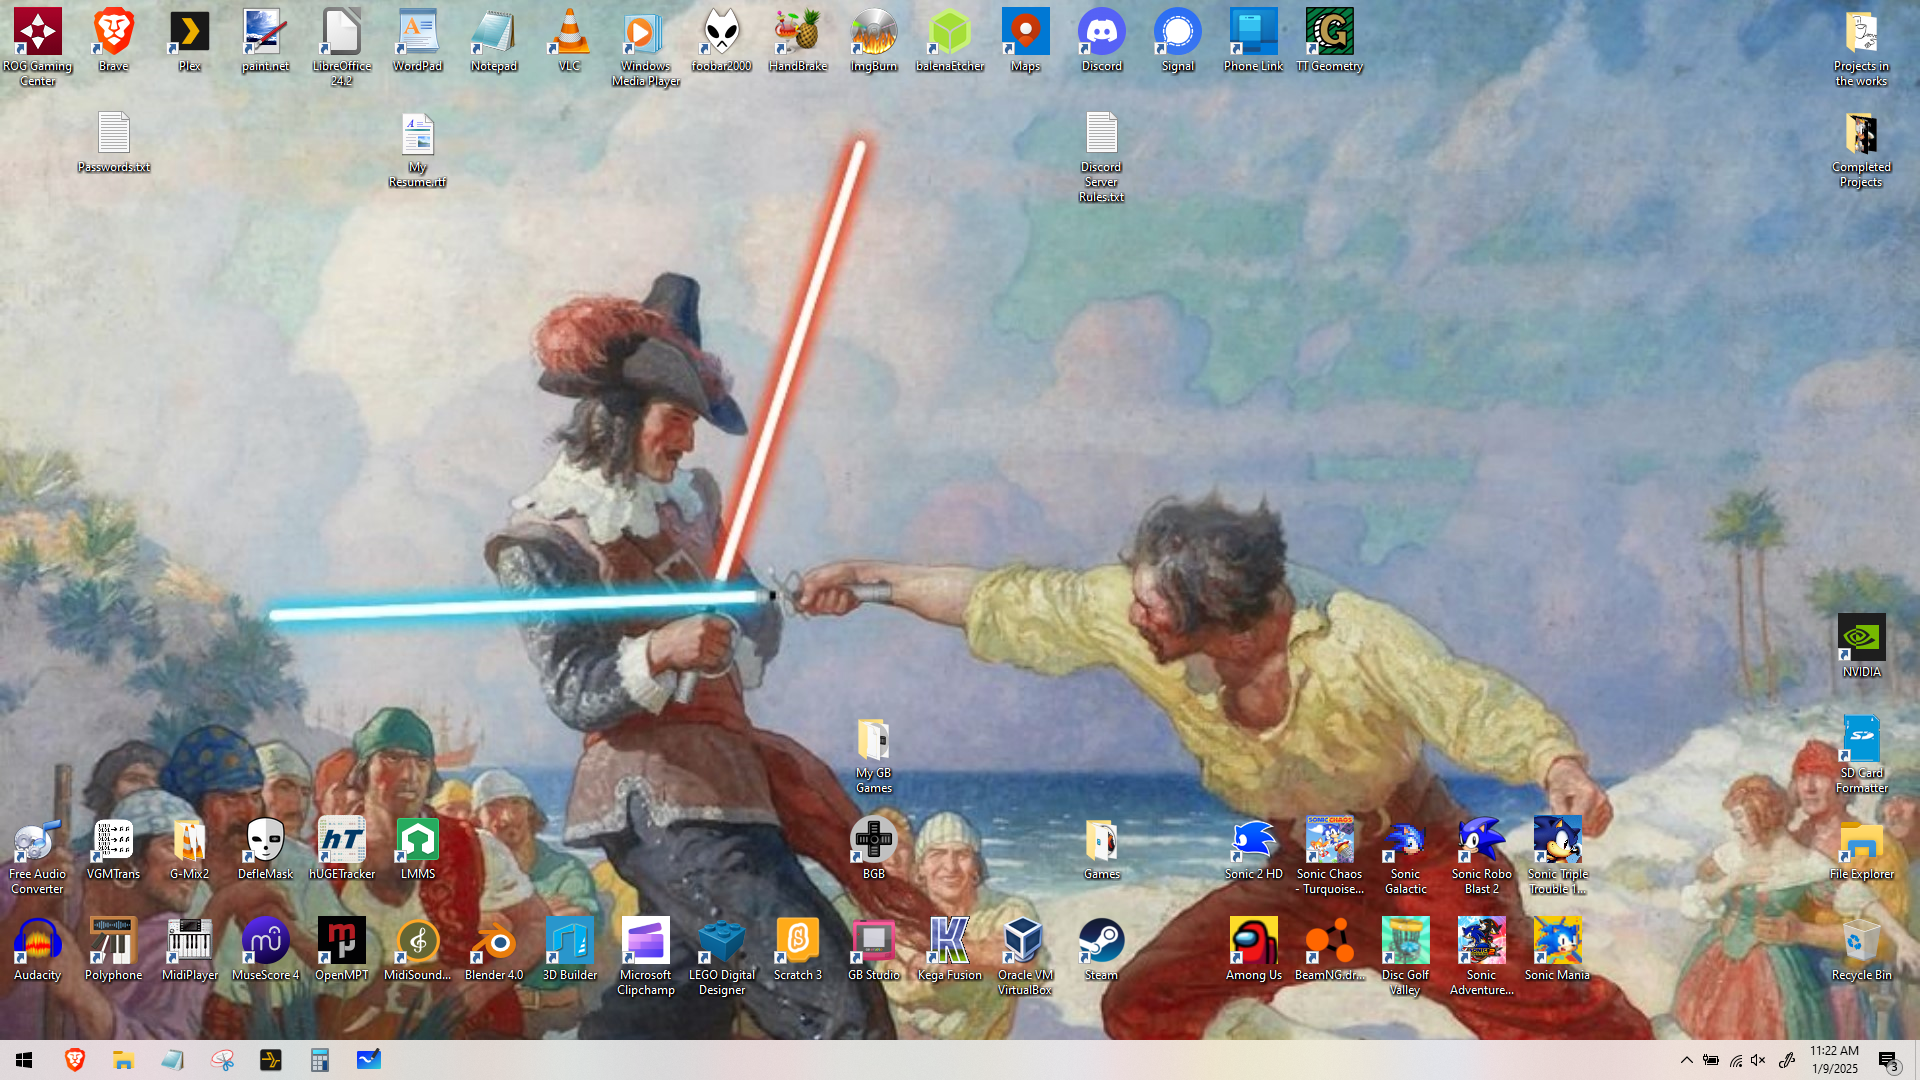This screenshot has width=1920, height=1080.
Task: Toggle muted volume tray icon
Action: (x=1759, y=1060)
